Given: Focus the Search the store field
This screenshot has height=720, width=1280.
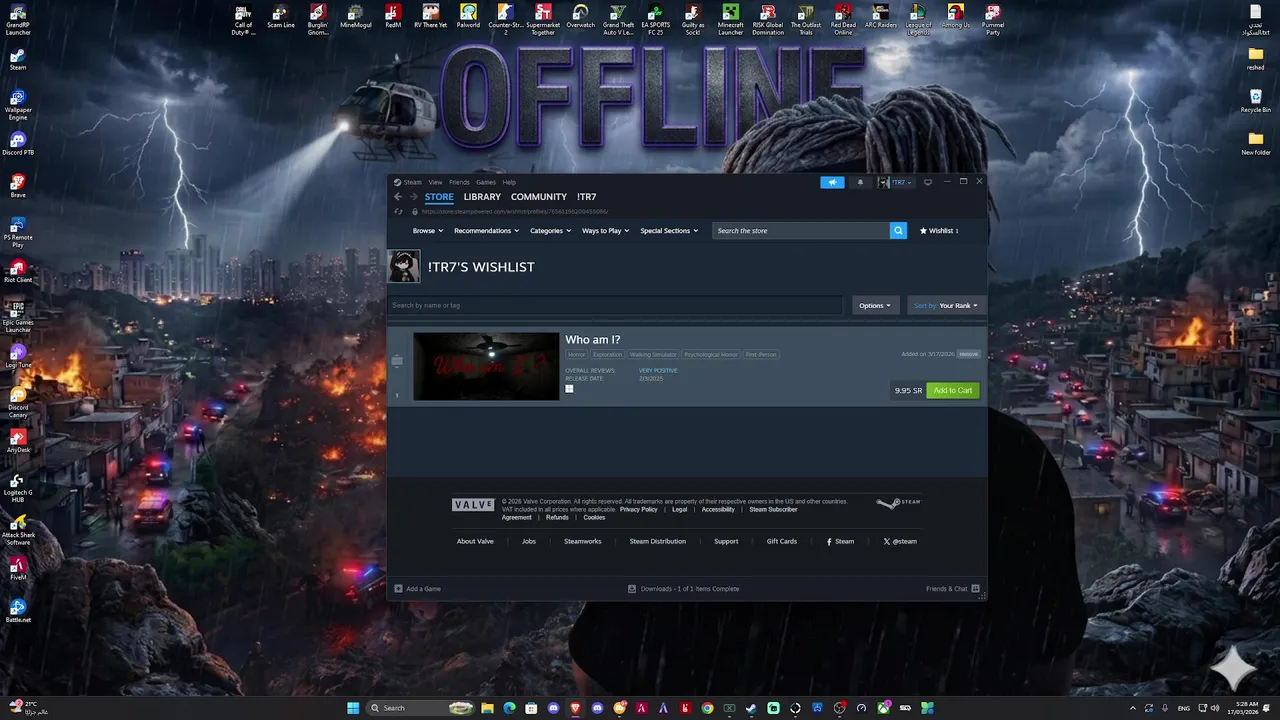Looking at the screenshot, I should pyautogui.click(x=801, y=231).
